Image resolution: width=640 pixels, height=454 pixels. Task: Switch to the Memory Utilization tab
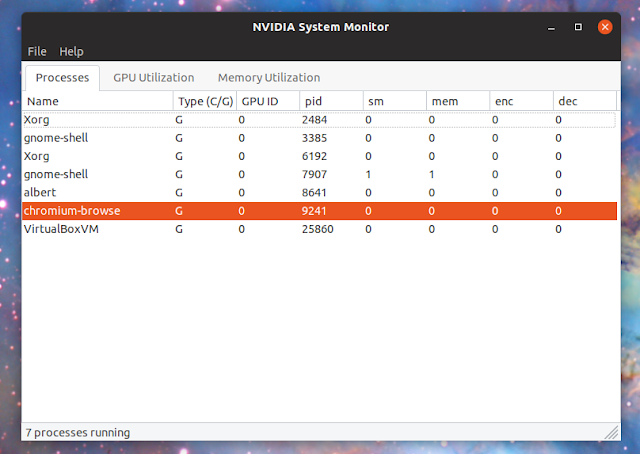point(269,78)
